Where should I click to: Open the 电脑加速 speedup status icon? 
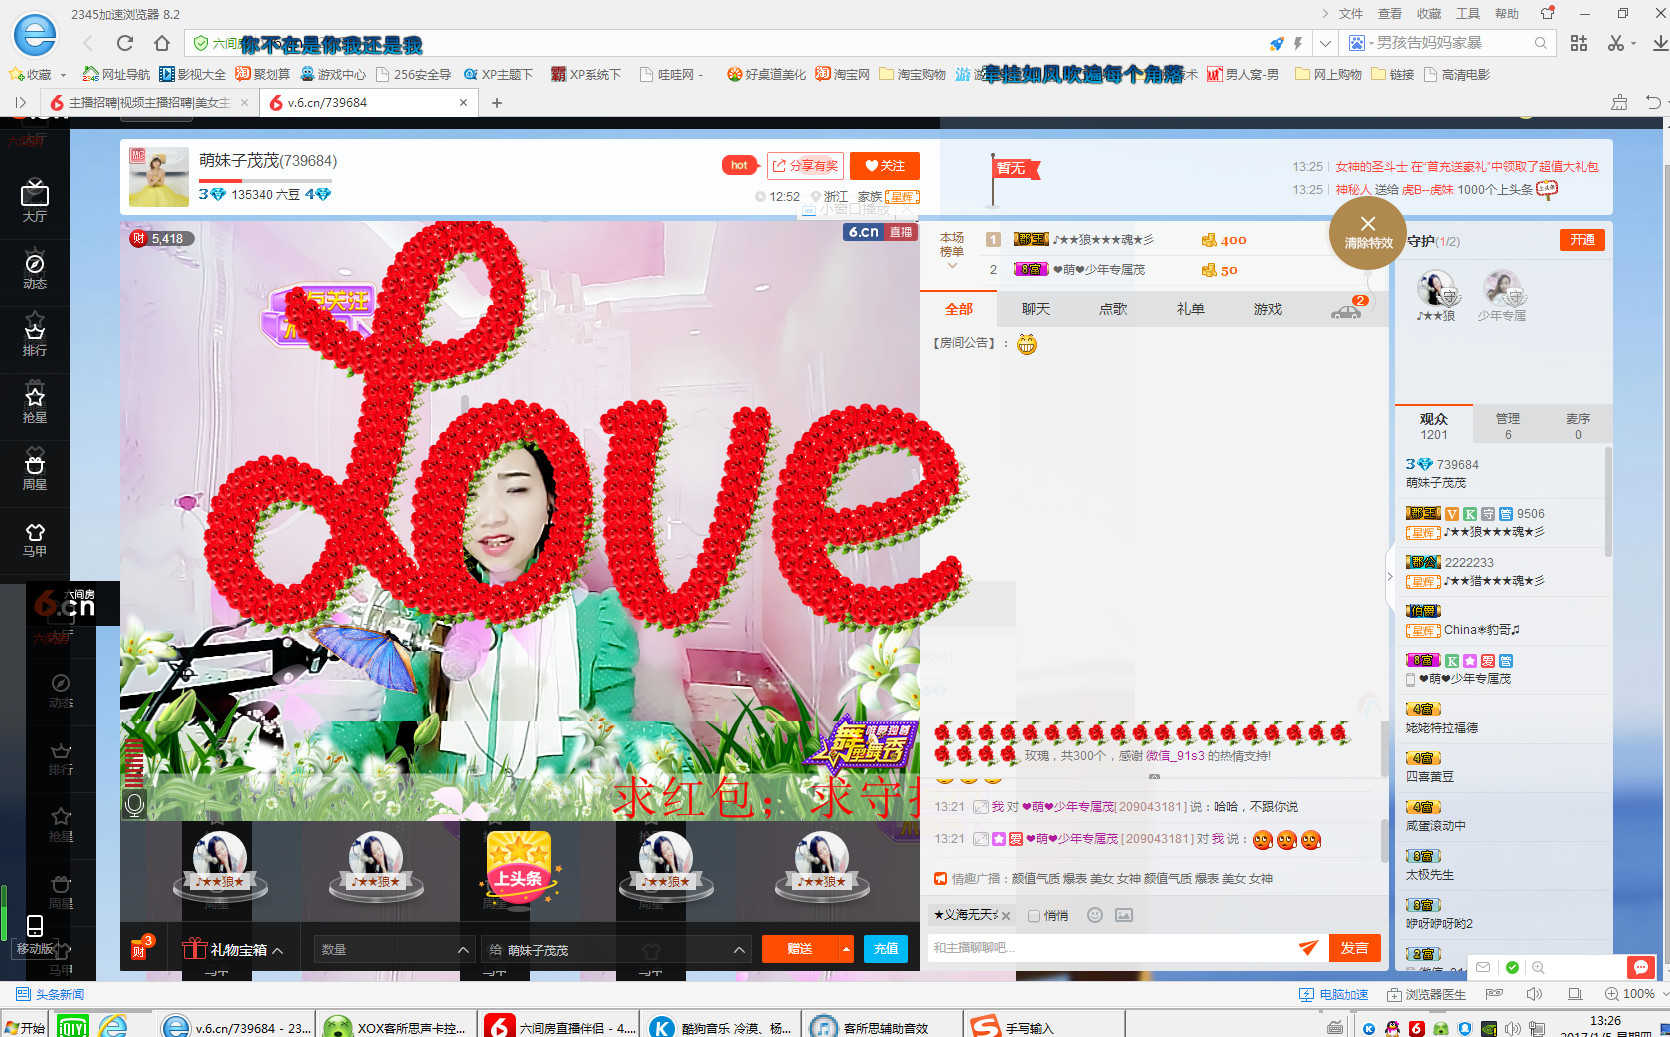pyautogui.click(x=1333, y=994)
